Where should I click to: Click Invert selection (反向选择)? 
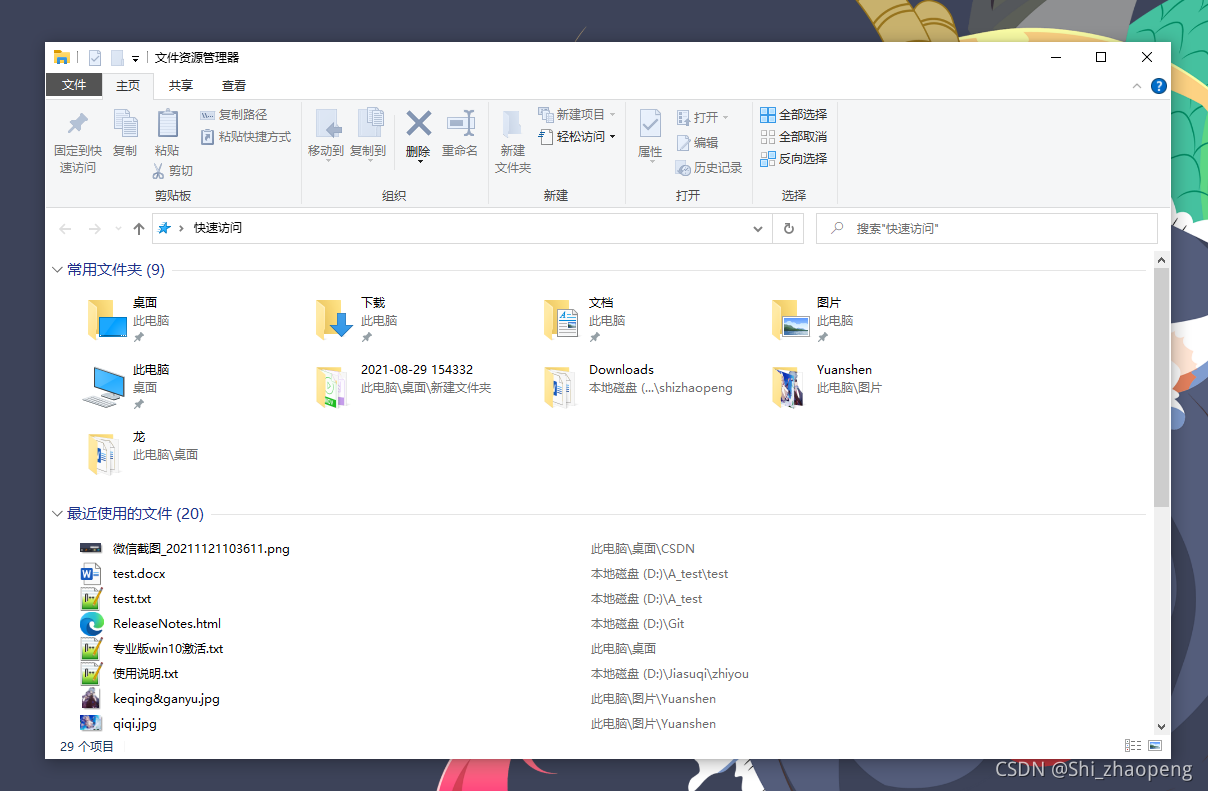(x=794, y=159)
